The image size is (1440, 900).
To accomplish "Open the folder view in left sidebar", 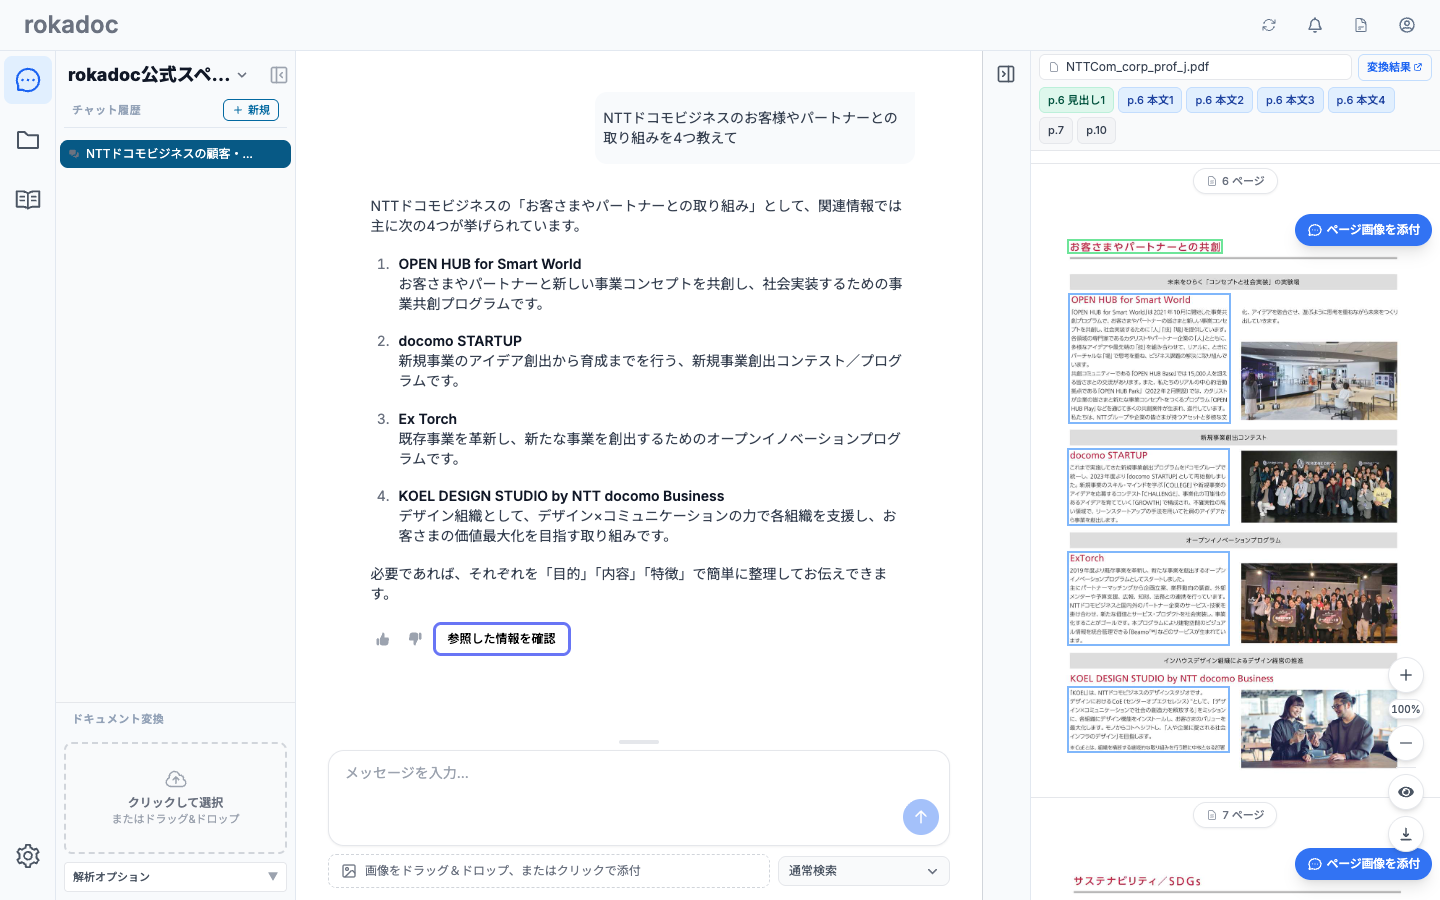I will [28, 140].
